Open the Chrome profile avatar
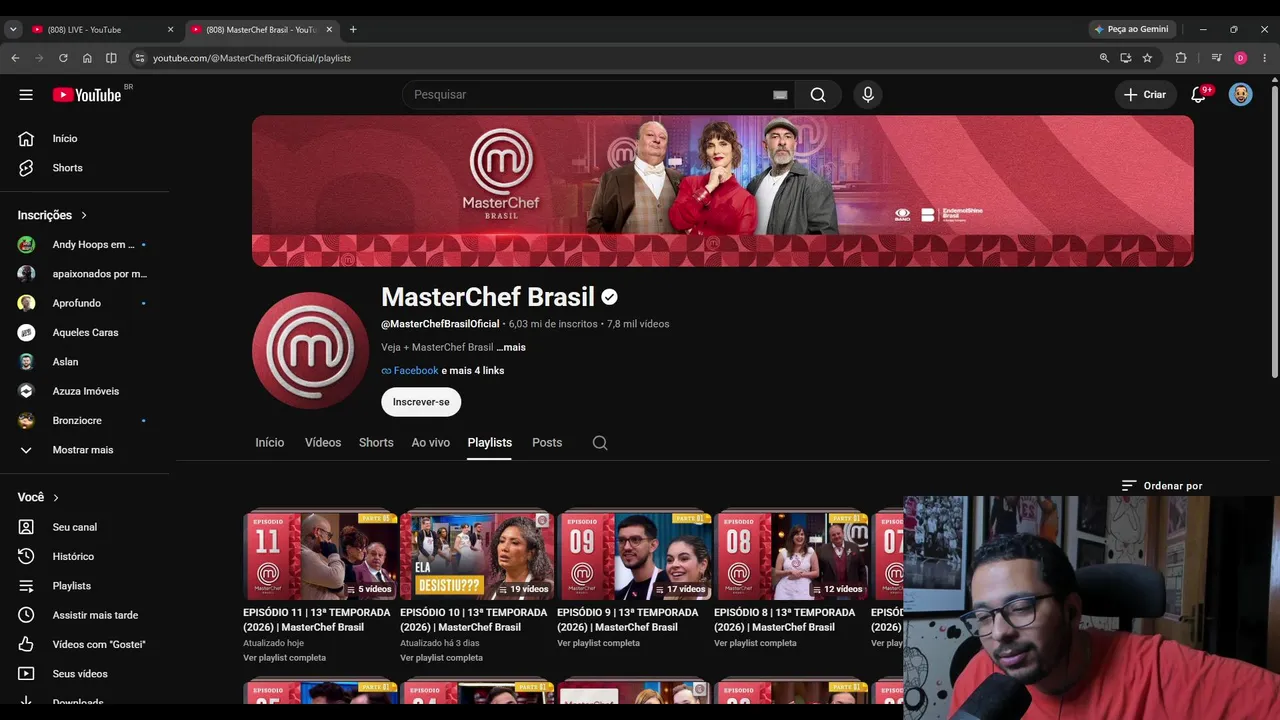The width and height of the screenshot is (1280, 720). click(x=1241, y=58)
